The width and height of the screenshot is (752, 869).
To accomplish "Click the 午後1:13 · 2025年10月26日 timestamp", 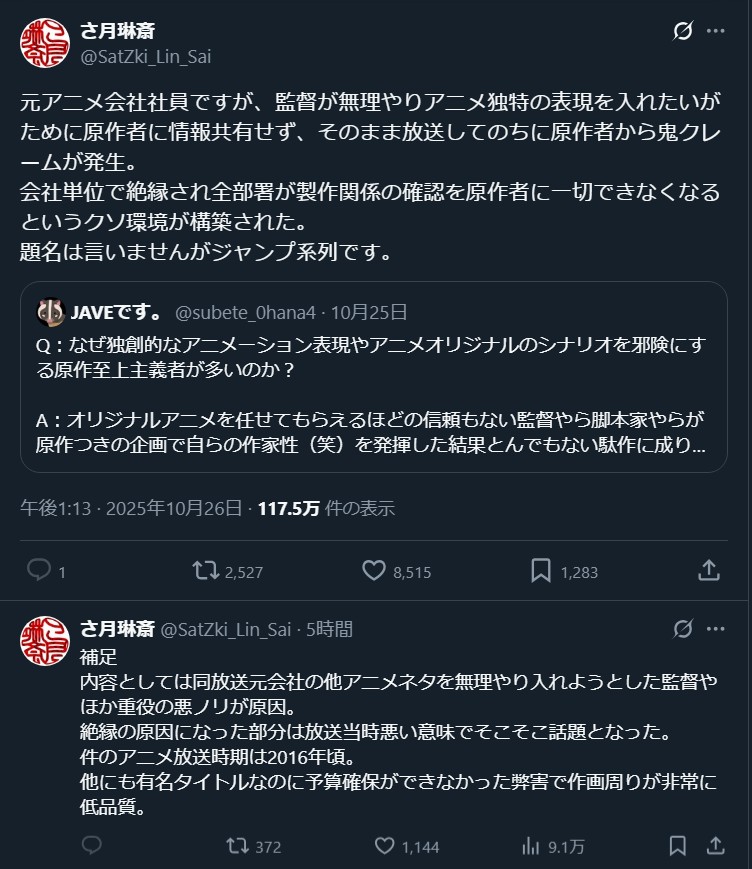I will click(x=131, y=508).
